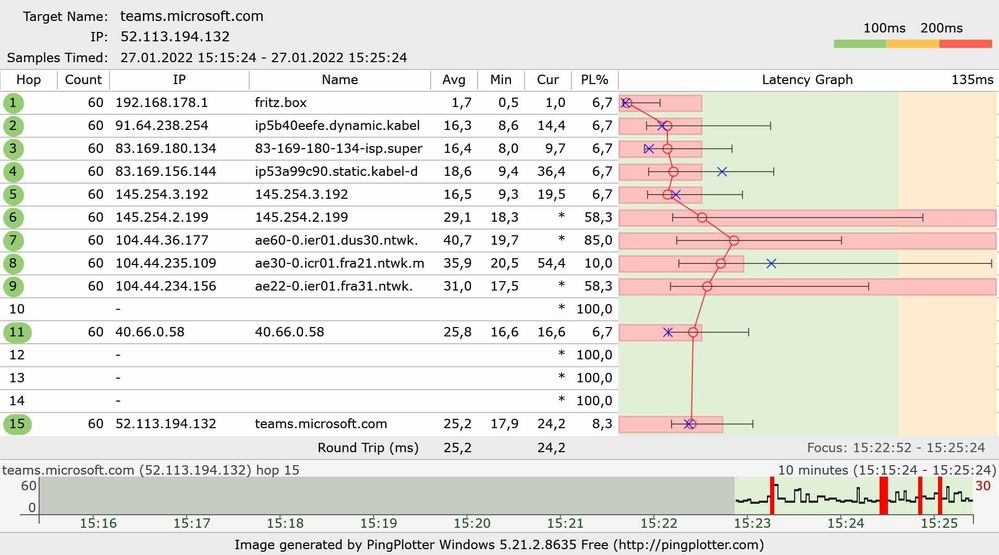
Task: Select ae60-0.ier01.dus30.ntwk. hostname
Action: 336,240
